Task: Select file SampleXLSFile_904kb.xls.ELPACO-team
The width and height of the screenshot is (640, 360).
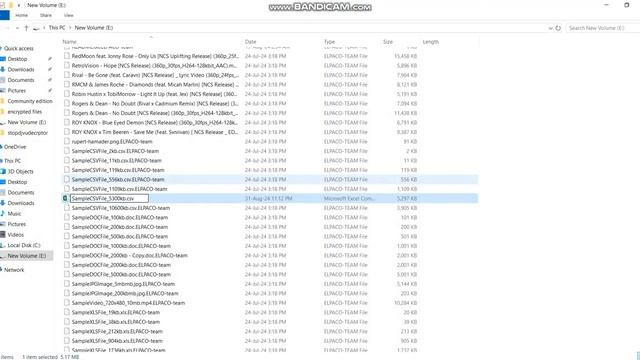Action: pyautogui.click(x=117, y=341)
